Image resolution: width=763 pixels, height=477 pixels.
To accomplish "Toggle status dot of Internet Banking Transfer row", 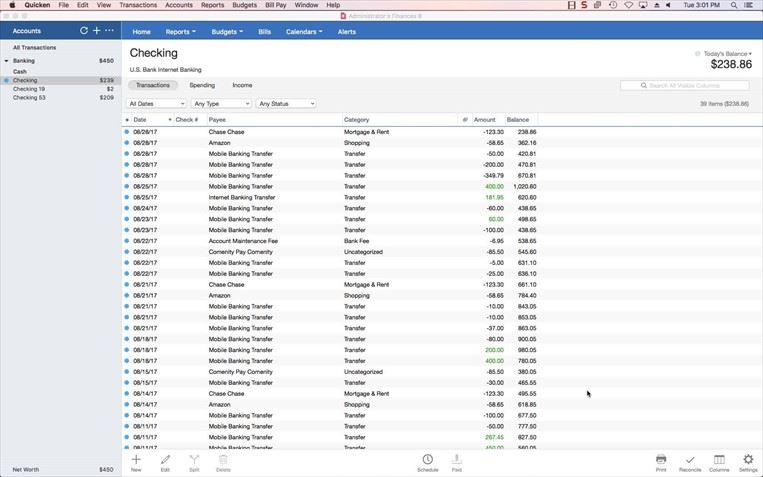I will pyautogui.click(x=127, y=197).
